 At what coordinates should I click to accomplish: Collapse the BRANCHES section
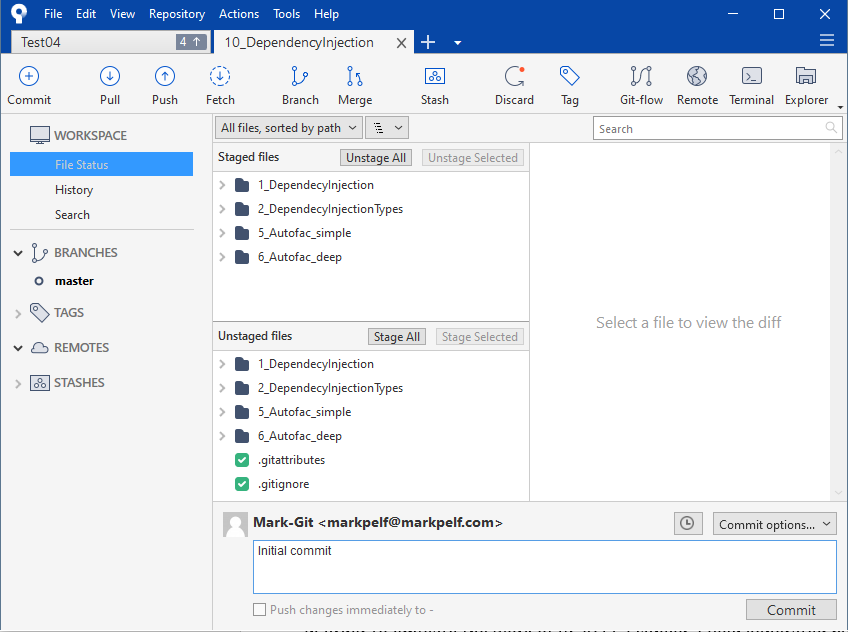click(x=18, y=253)
